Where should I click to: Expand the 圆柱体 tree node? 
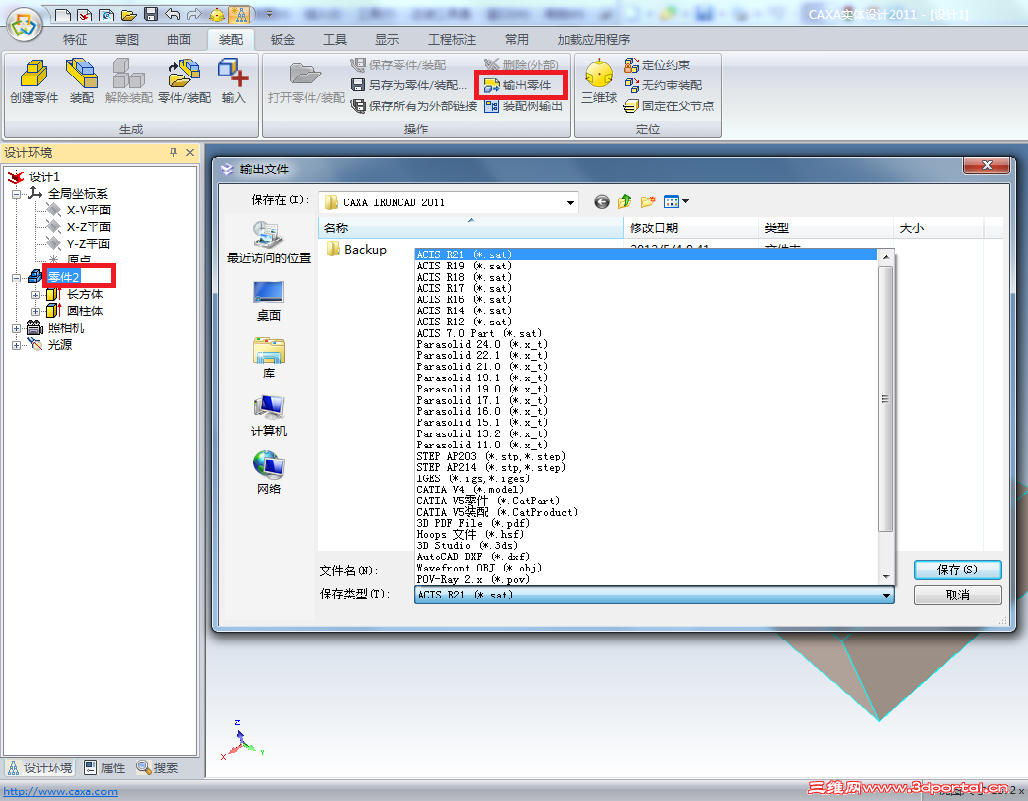click(x=35, y=311)
